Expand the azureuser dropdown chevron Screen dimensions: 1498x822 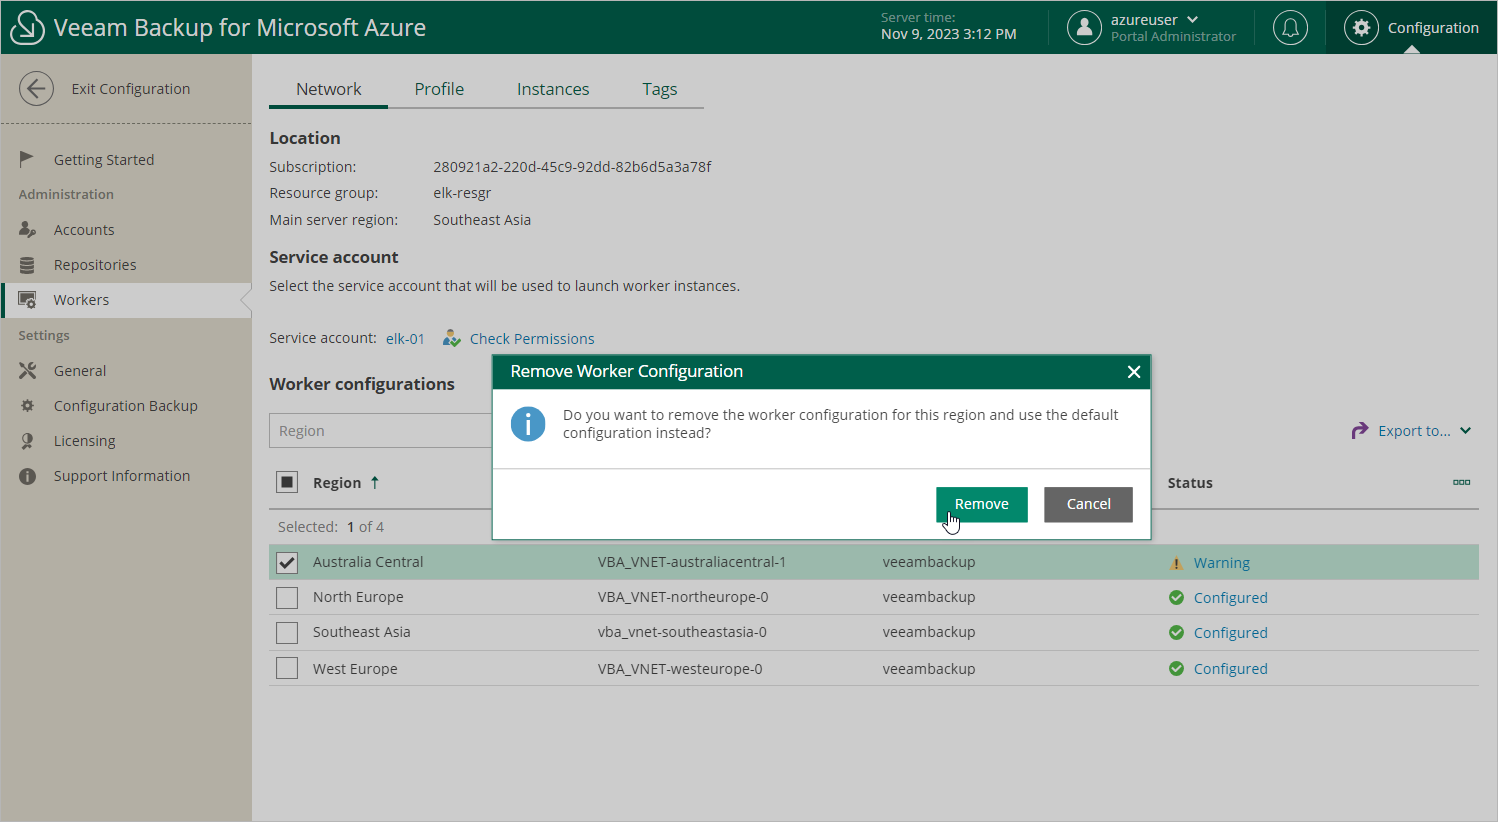1193,20
